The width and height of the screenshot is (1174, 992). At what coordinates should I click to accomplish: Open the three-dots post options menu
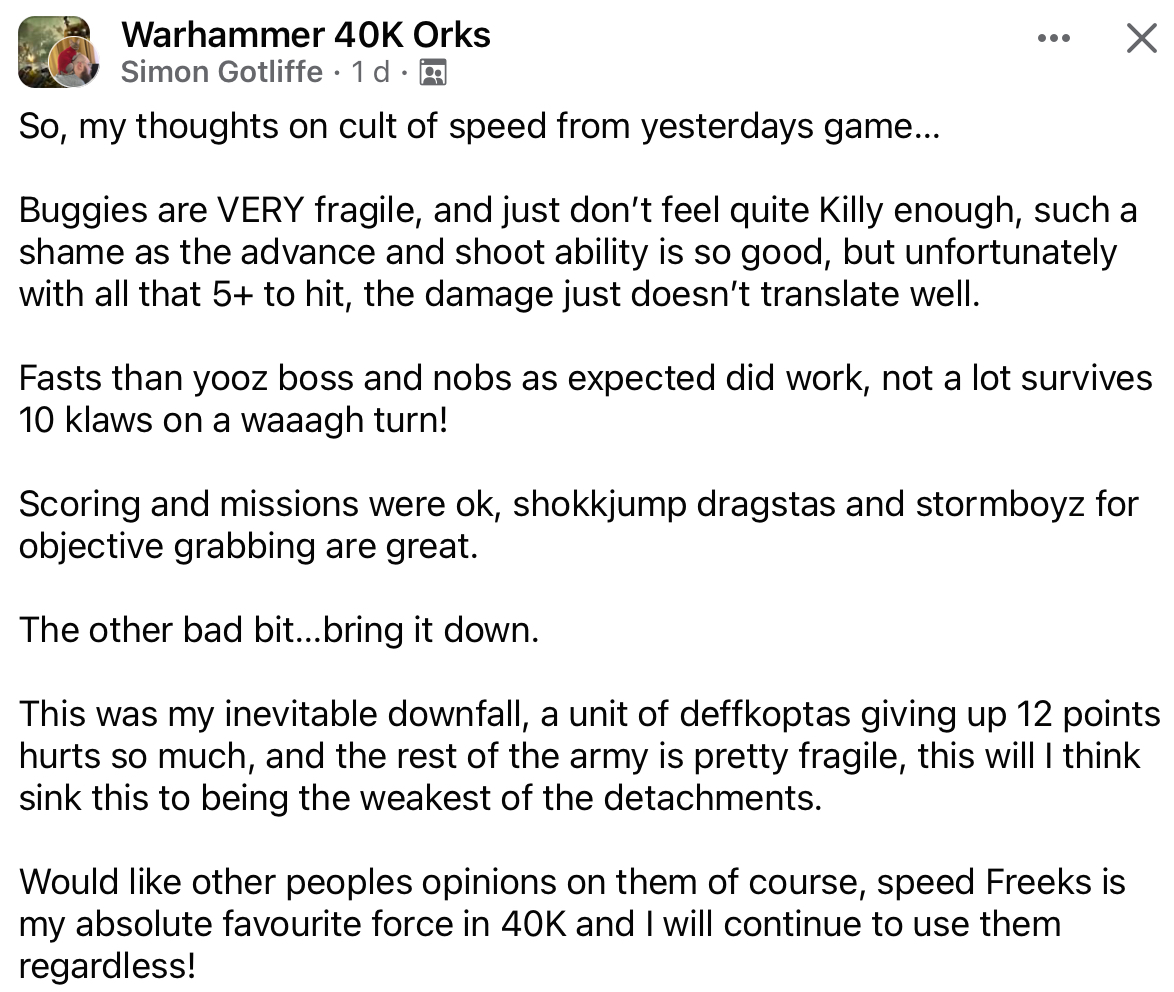1053,37
